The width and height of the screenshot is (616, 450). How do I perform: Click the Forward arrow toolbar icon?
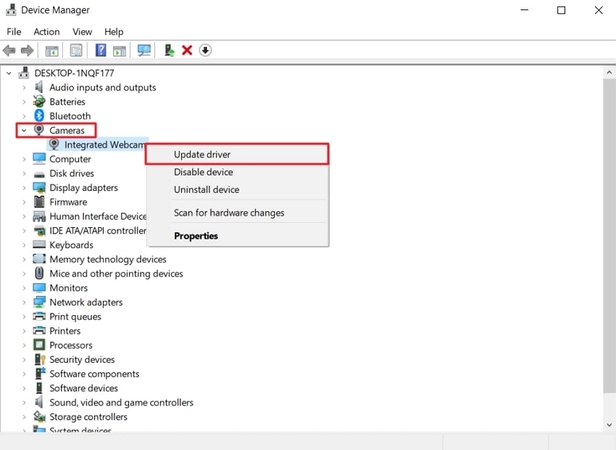[27, 50]
